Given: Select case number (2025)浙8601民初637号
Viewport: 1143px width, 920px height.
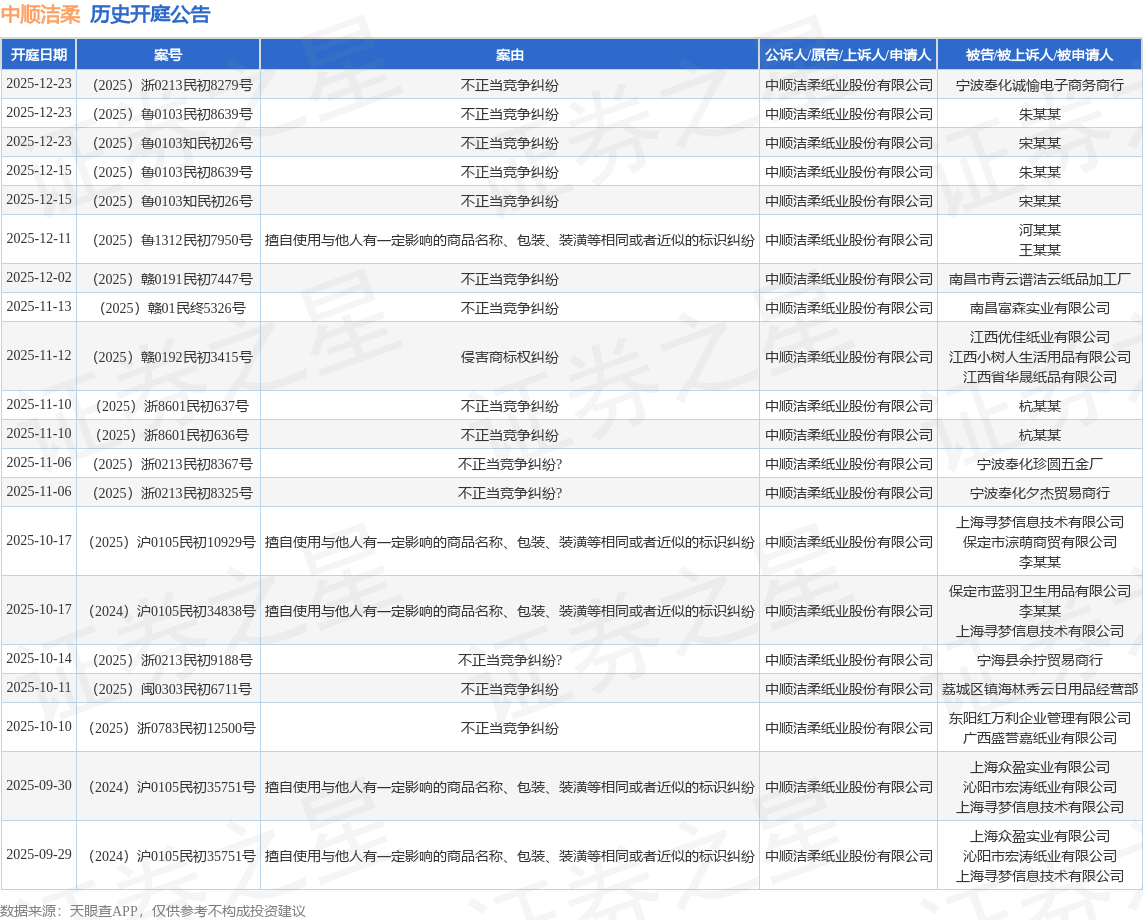Looking at the screenshot, I should coord(172,406).
